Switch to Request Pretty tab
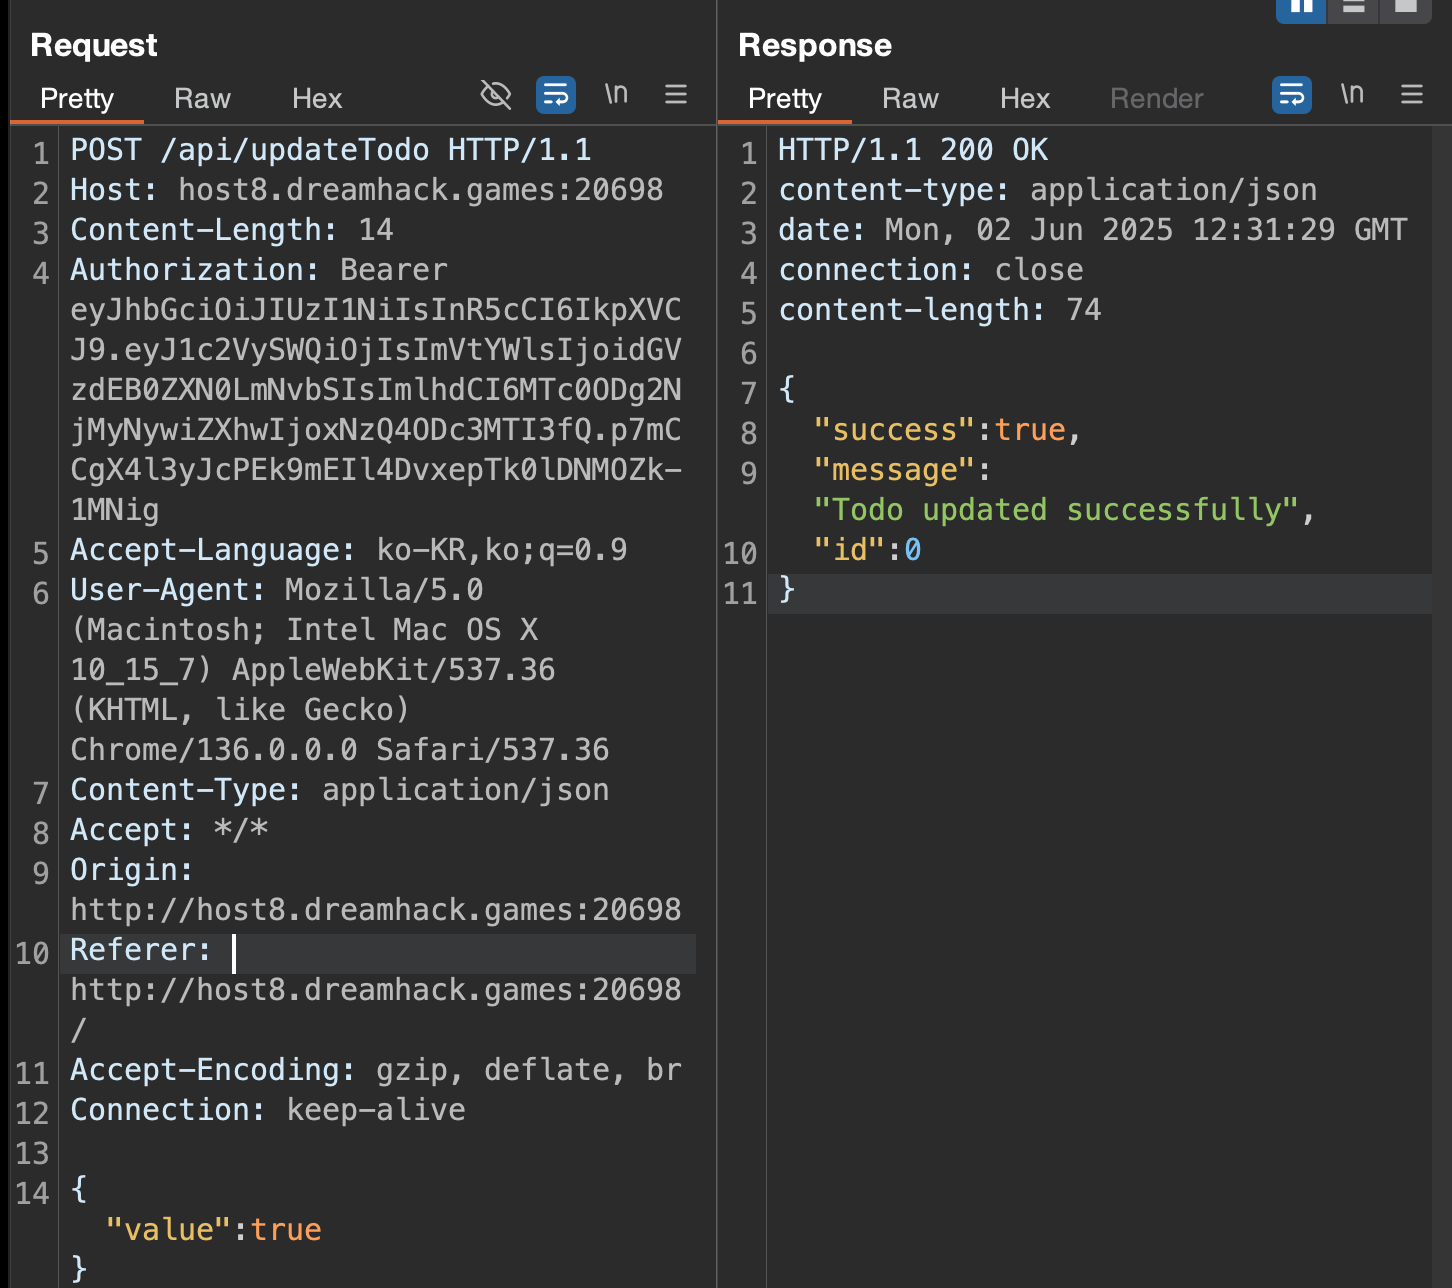The width and height of the screenshot is (1452, 1288). (77, 98)
